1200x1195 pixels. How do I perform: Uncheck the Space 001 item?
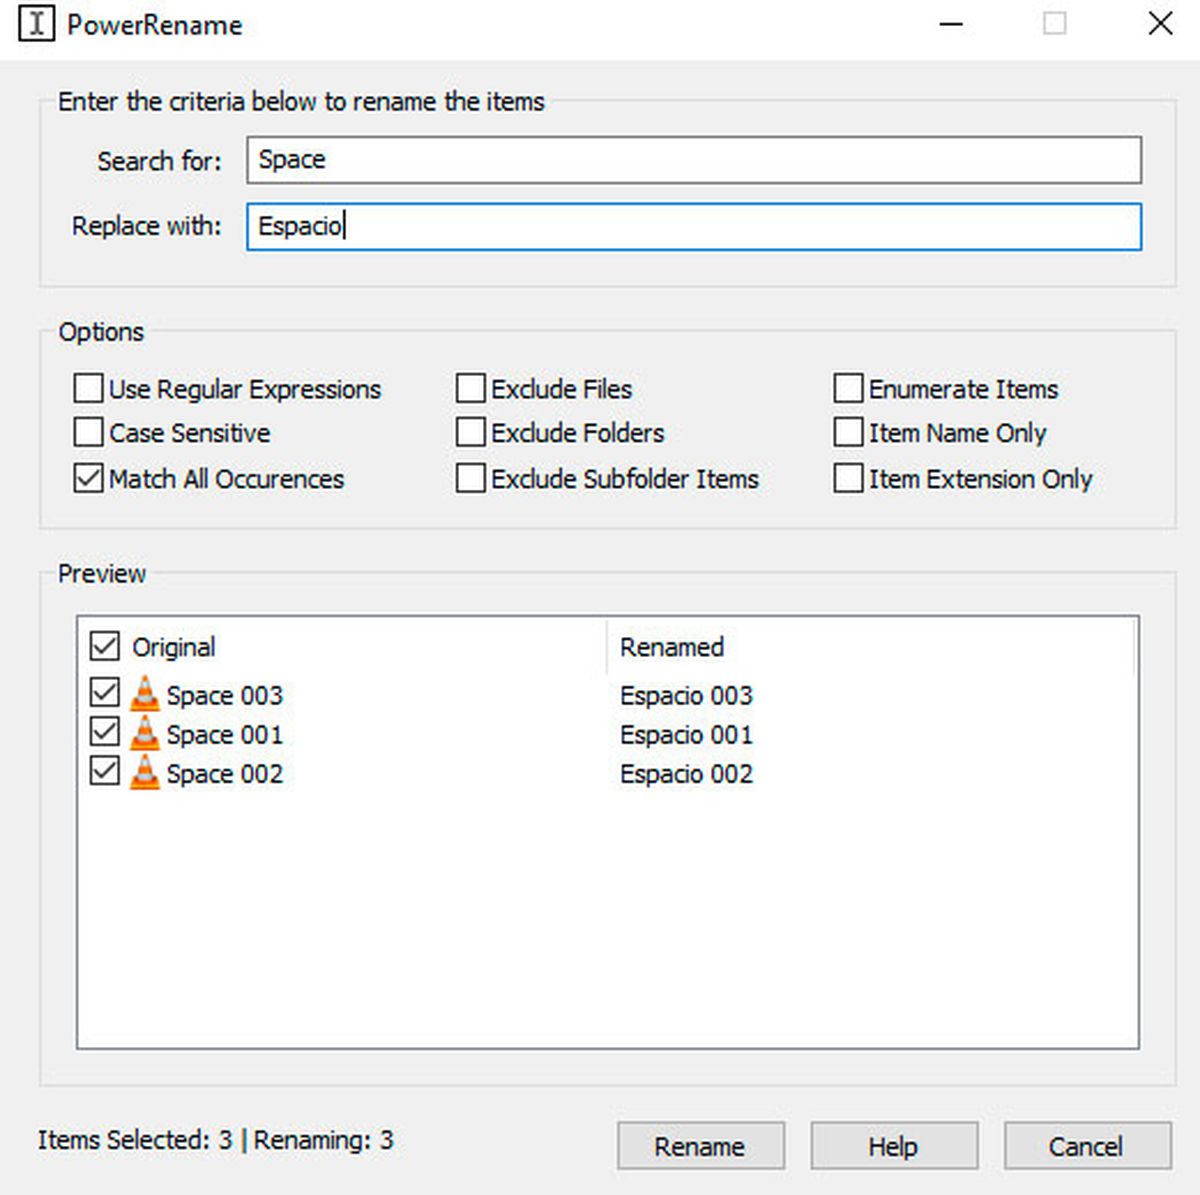coord(104,733)
